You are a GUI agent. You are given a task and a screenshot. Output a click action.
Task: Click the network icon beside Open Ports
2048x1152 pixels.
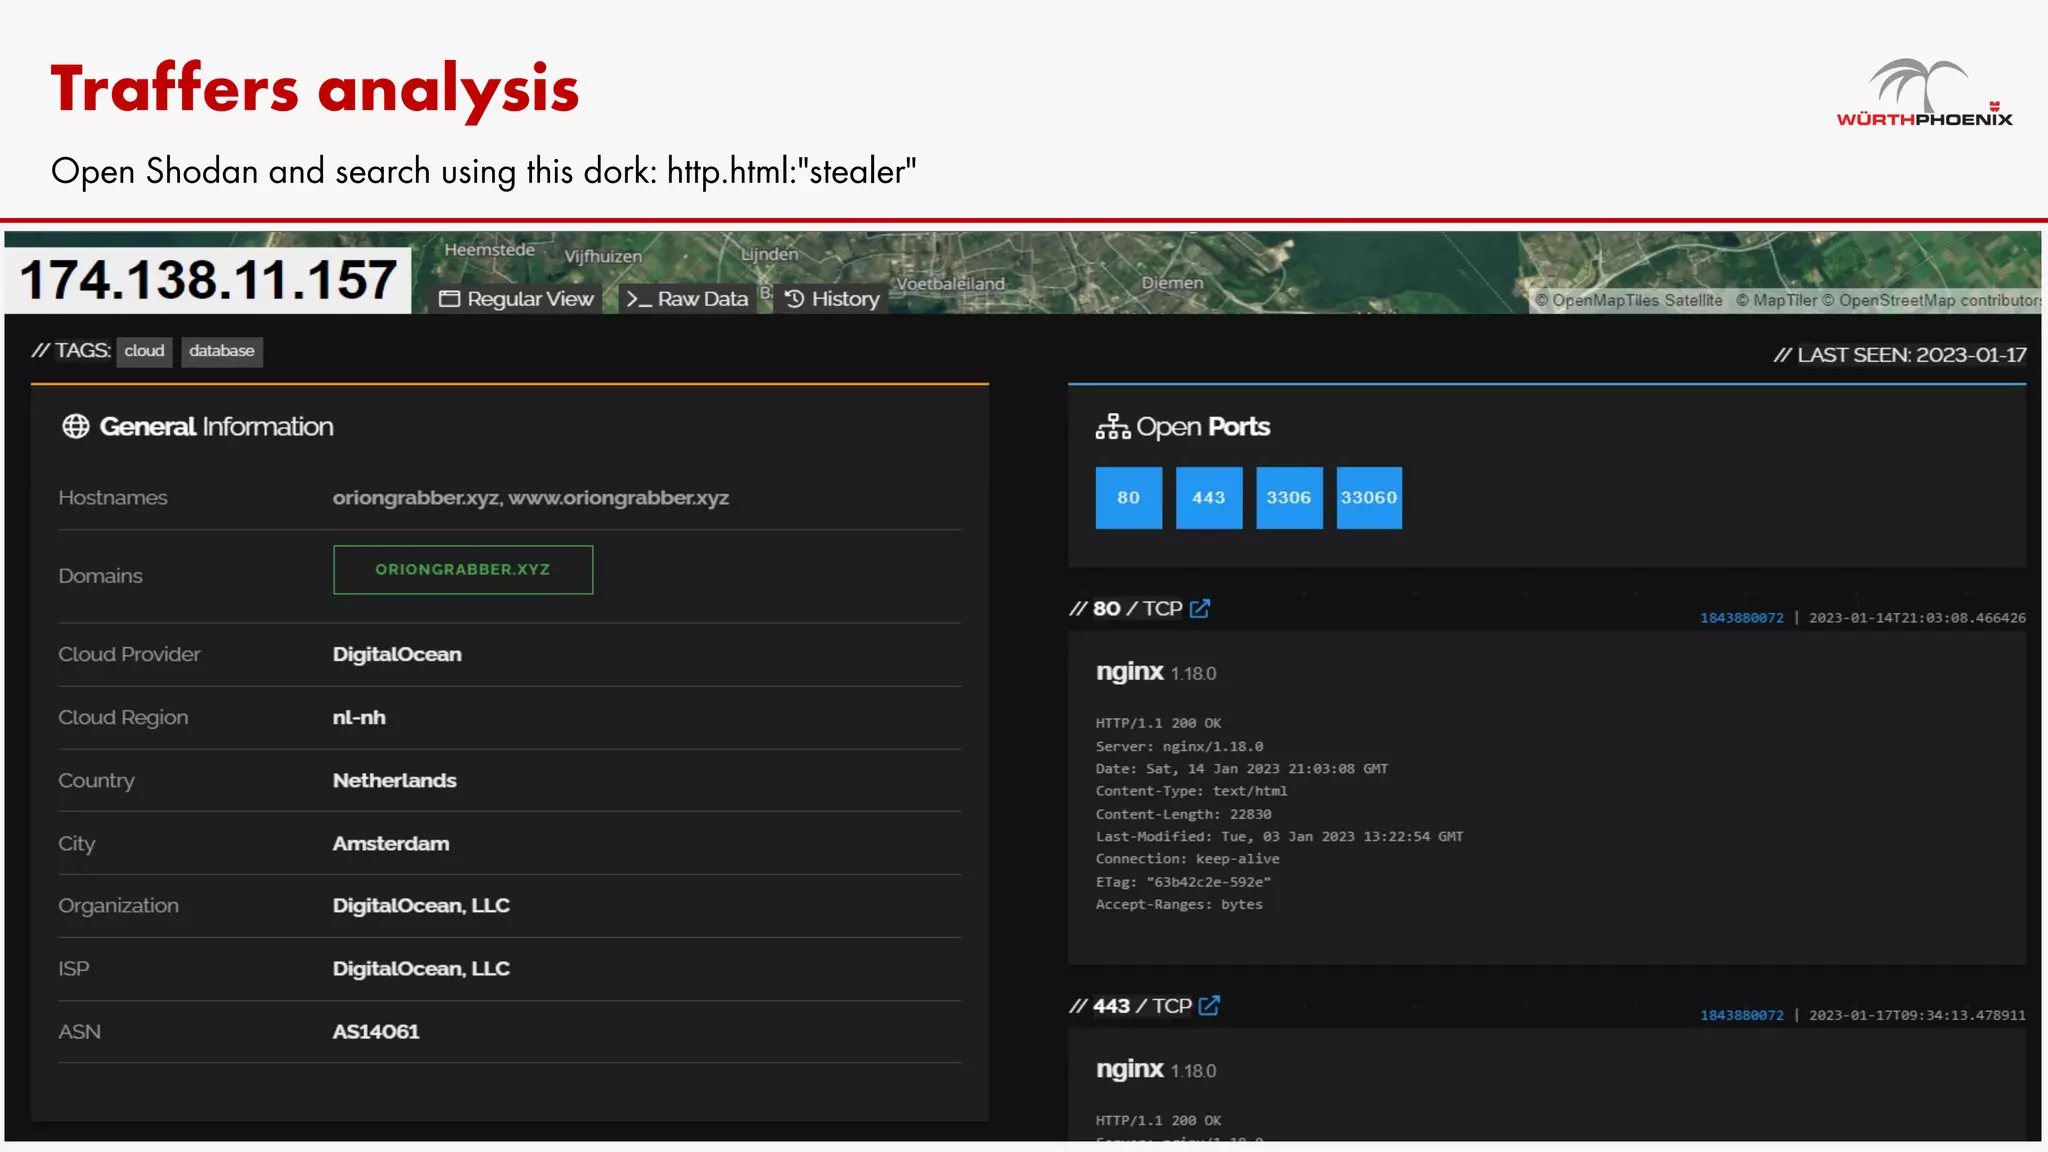click(1112, 427)
